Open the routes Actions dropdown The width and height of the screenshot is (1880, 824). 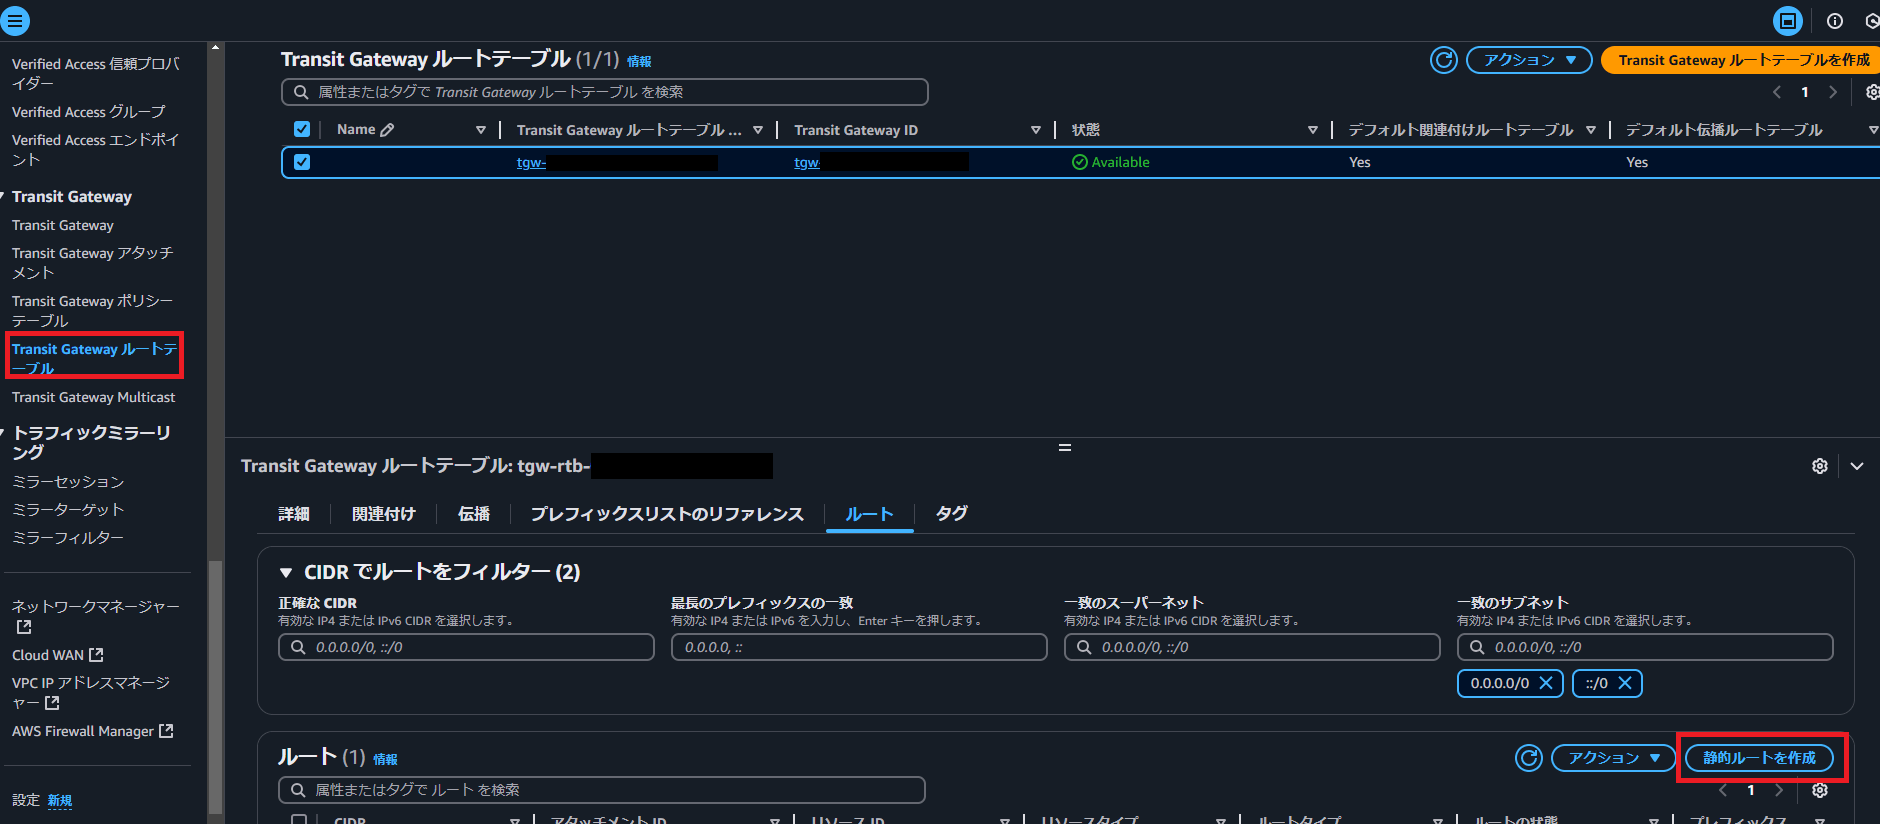pos(1613,758)
